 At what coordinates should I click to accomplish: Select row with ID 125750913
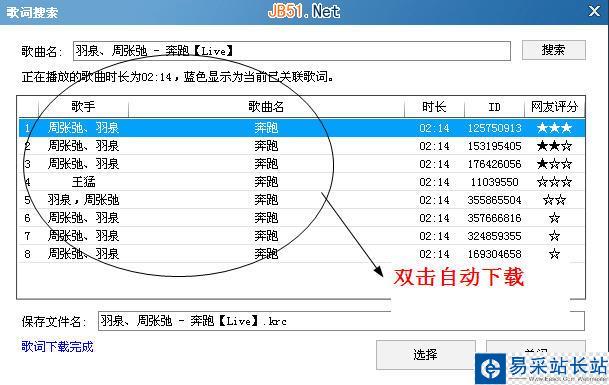click(302, 128)
